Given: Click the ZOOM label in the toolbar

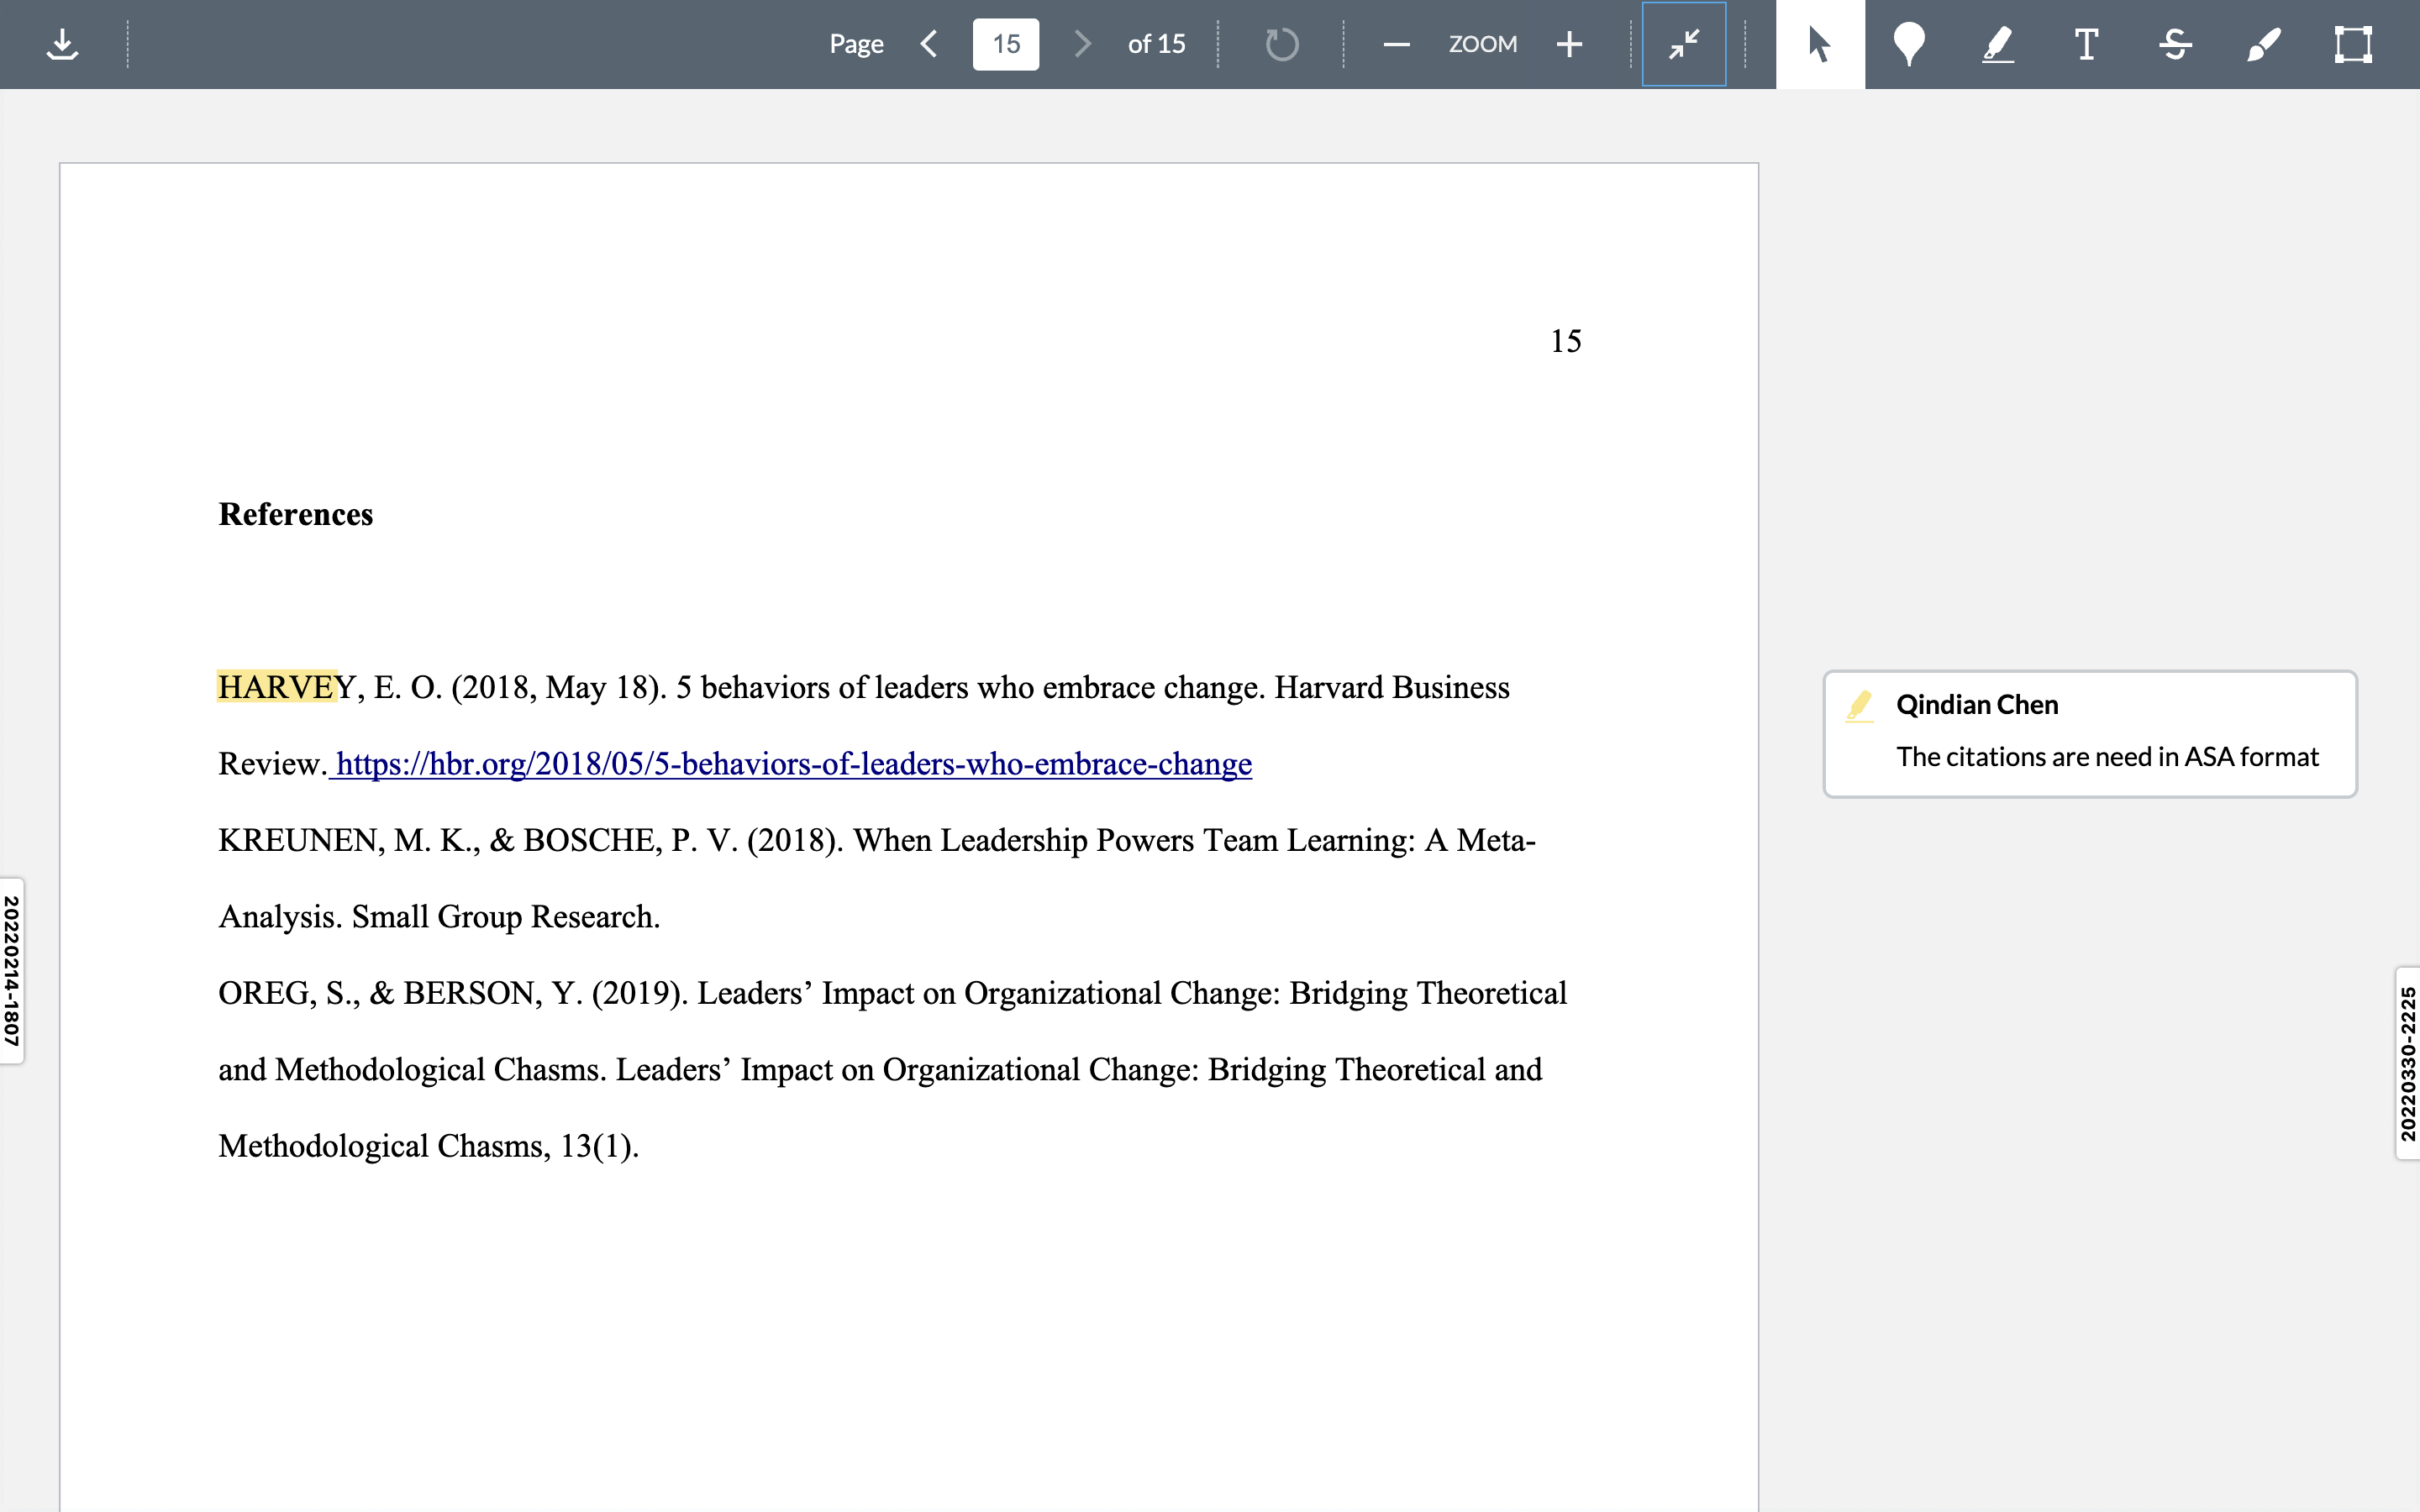Looking at the screenshot, I should click(1483, 44).
